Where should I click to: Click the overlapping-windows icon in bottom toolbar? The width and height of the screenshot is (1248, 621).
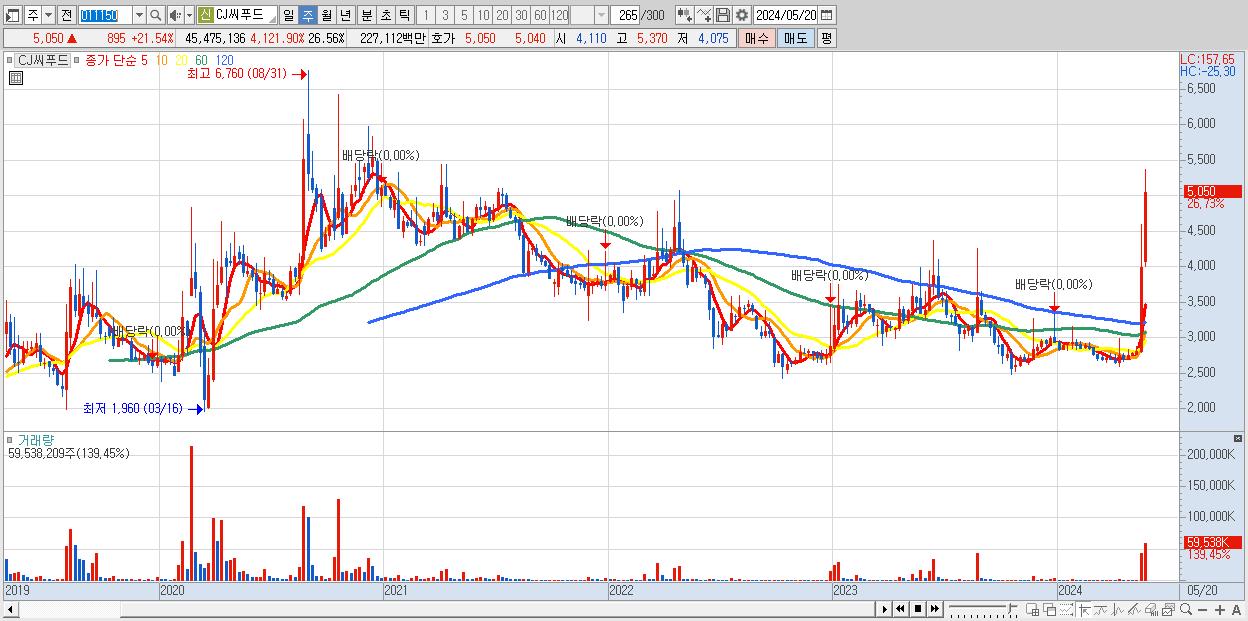click(x=1050, y=610)
